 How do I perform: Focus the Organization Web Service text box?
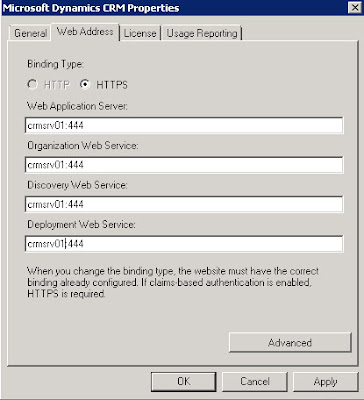click(184, 165)
